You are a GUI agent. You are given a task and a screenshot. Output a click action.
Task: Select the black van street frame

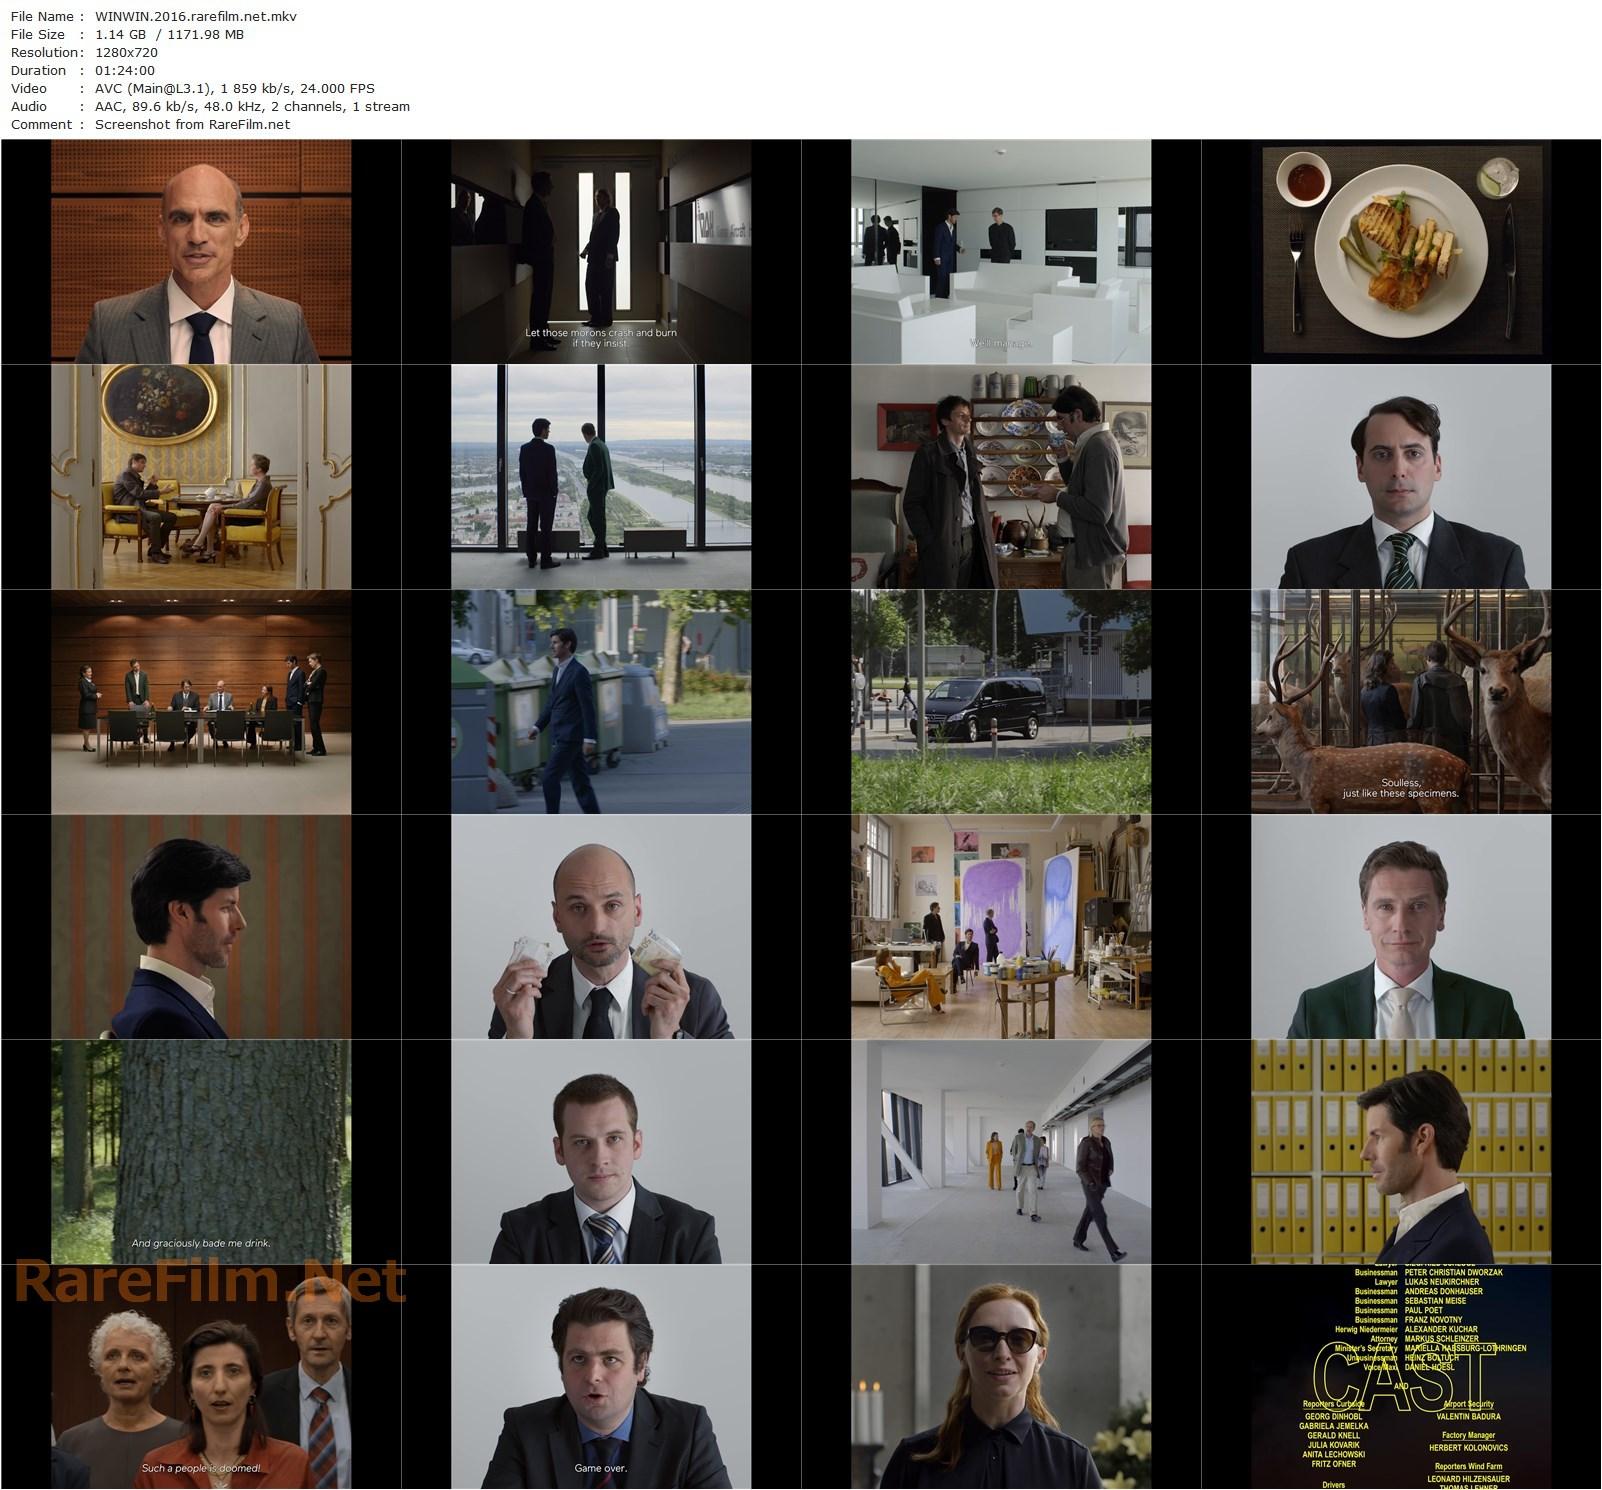pyautogui.click(x=1001, y=701)
